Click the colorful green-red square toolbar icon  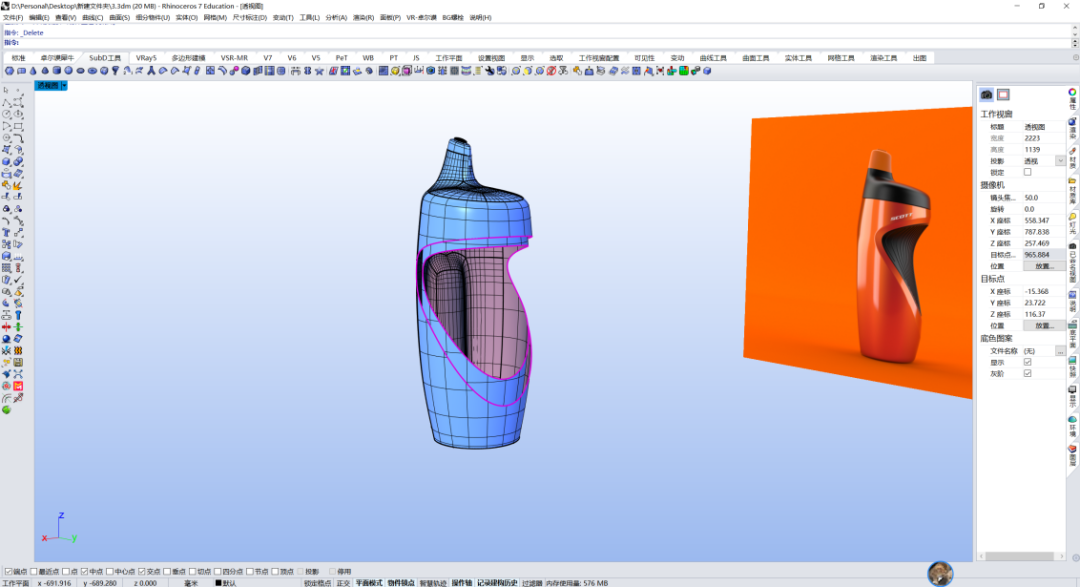tap(684, 71)
